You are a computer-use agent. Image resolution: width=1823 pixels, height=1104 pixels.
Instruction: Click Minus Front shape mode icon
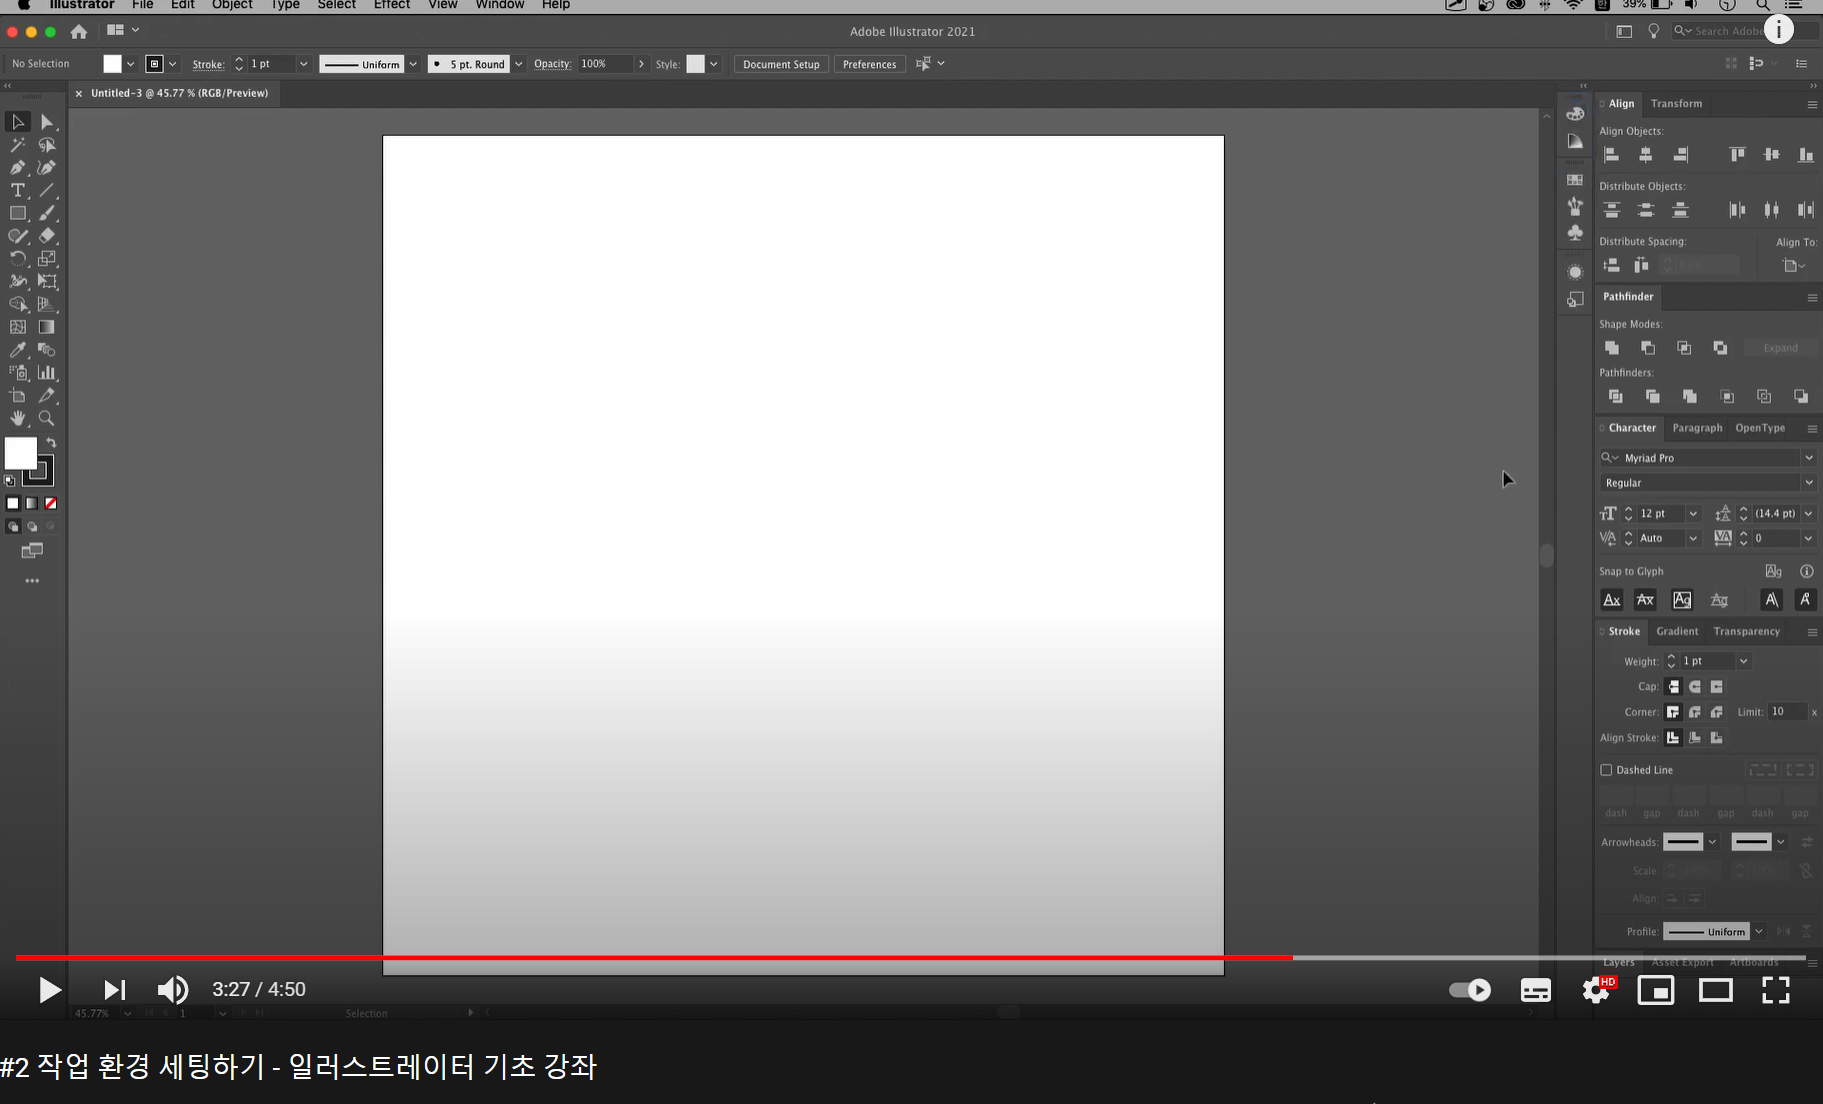[x=1648, y=348]
